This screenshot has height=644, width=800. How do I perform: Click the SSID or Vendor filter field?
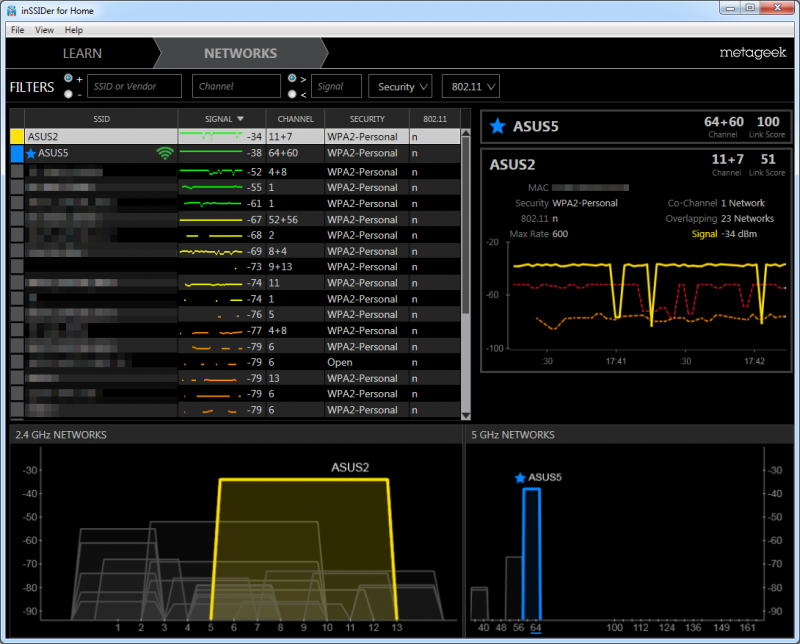pyautogui.click(x=135, y=86)
